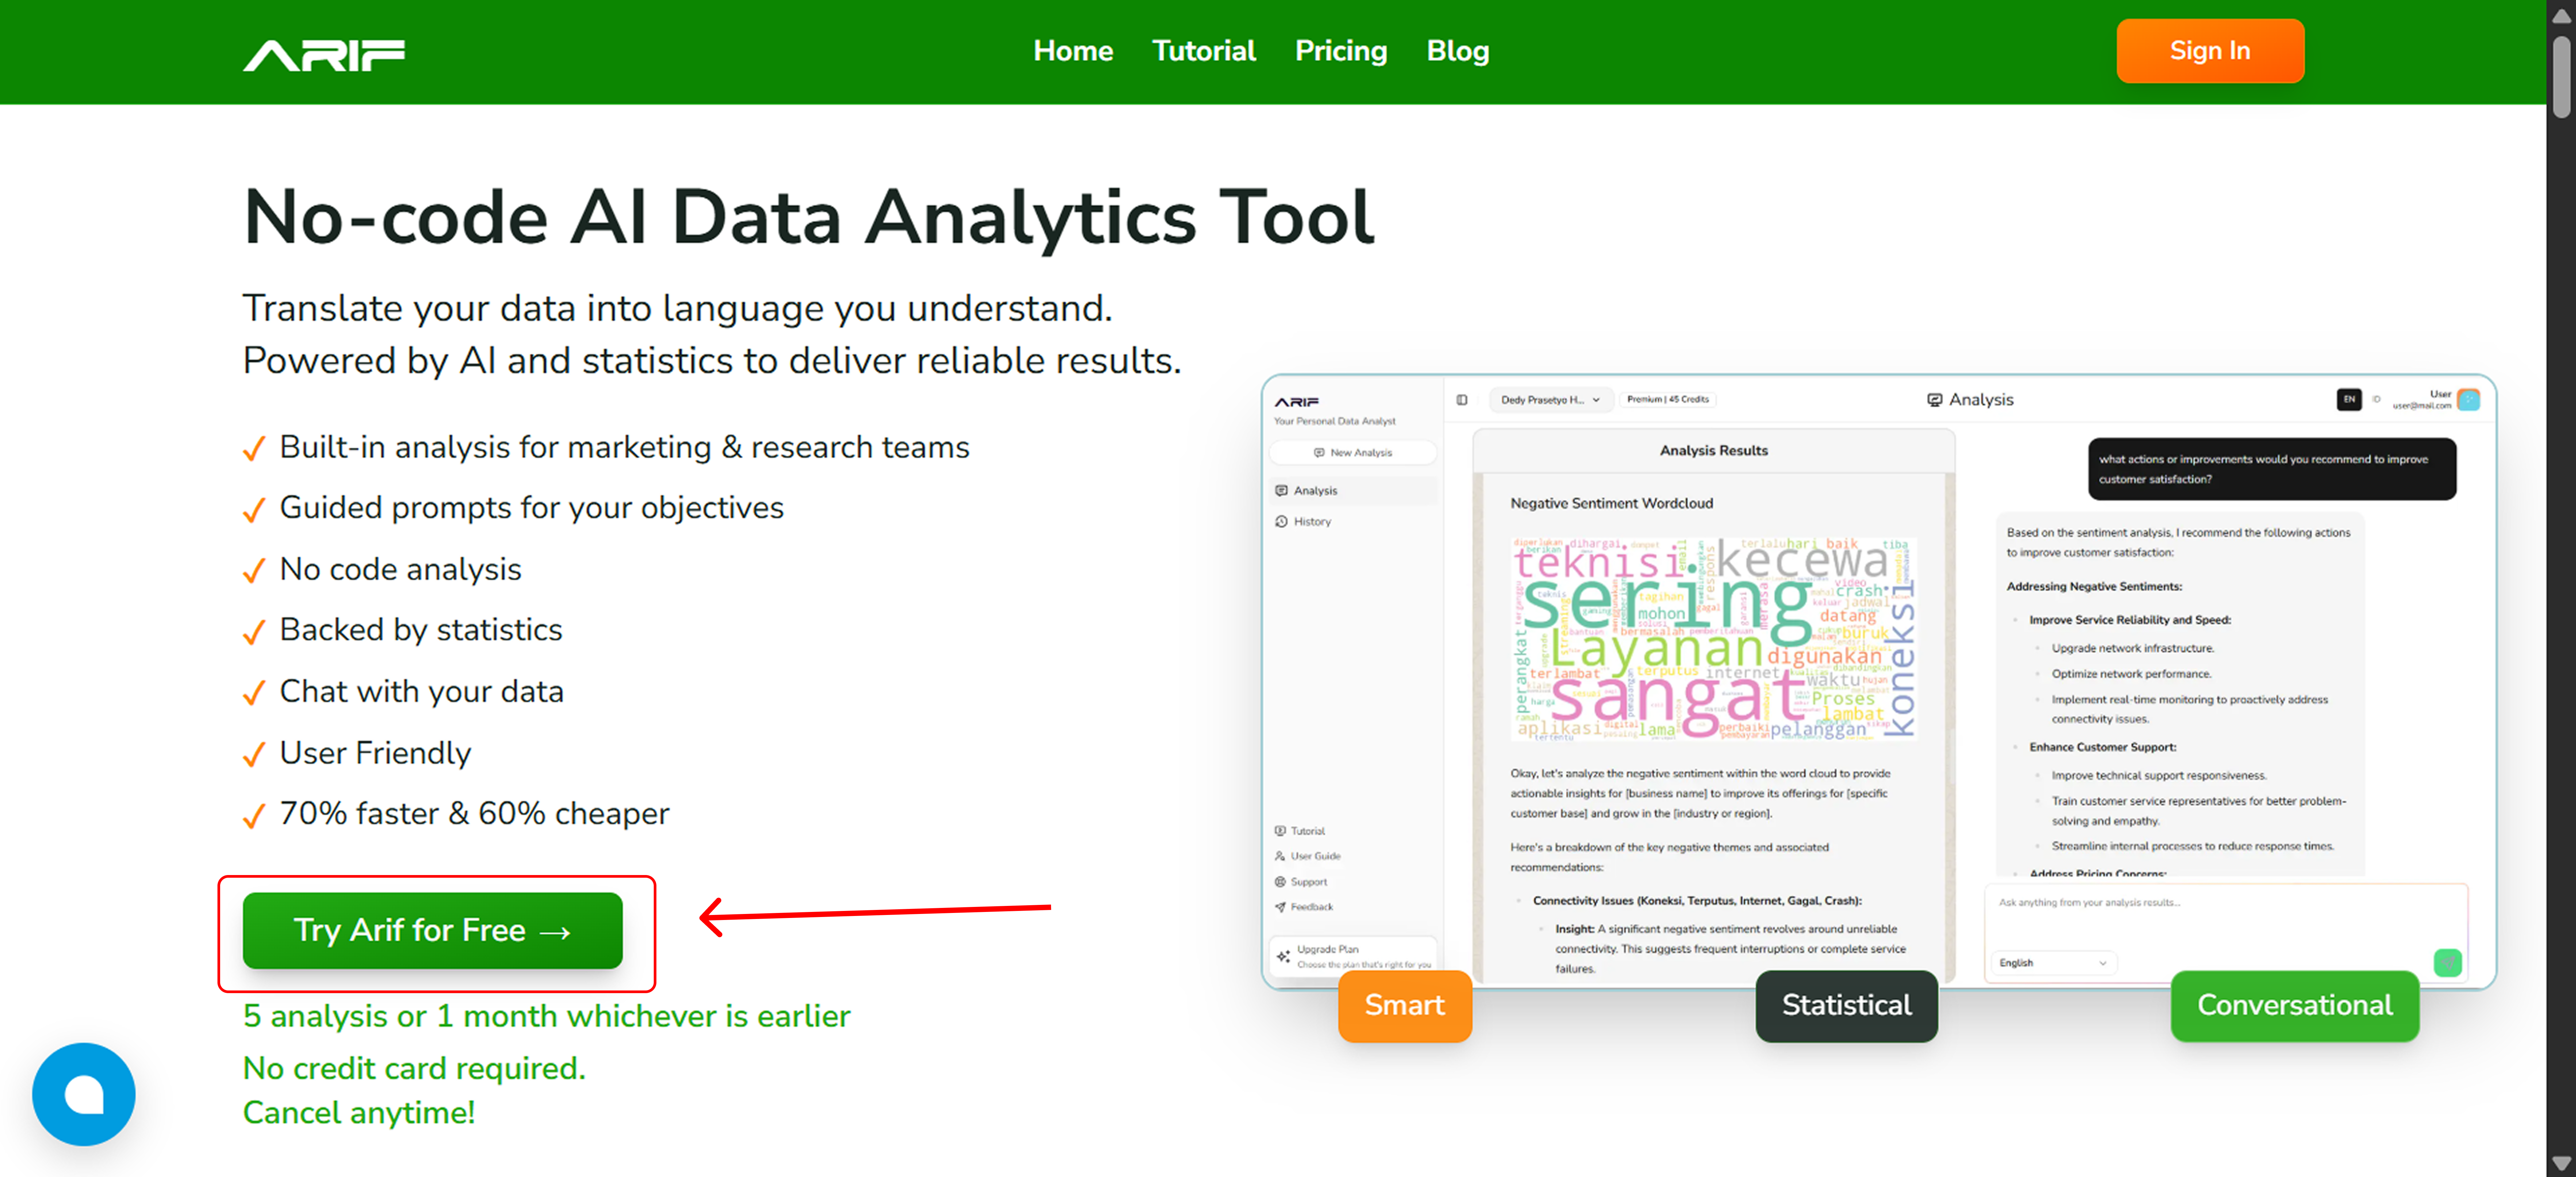Click the sidebar collapse panel icon

1461,400
